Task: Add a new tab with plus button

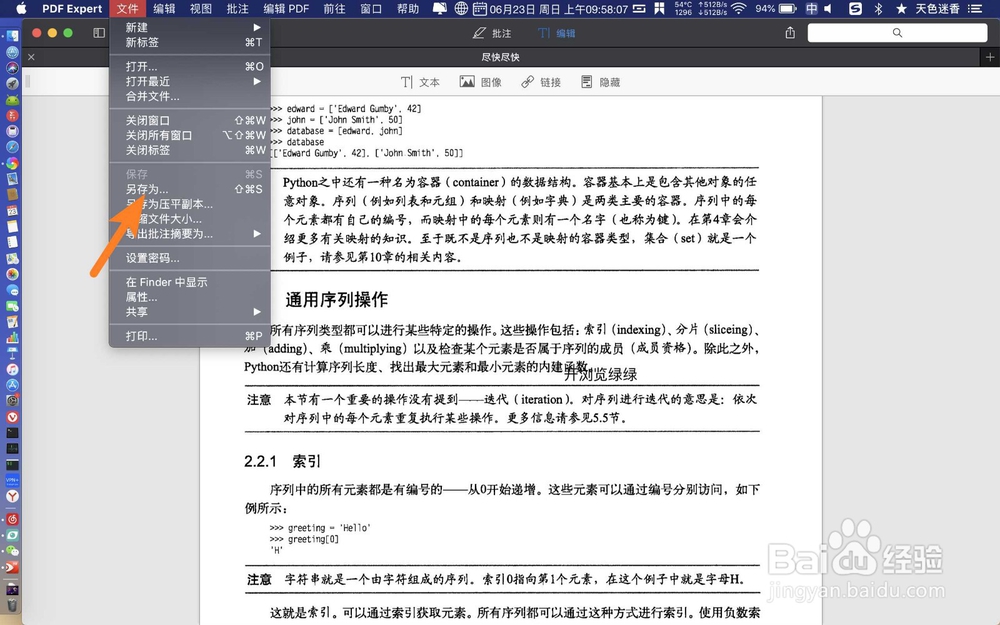Action: [990, 57]
